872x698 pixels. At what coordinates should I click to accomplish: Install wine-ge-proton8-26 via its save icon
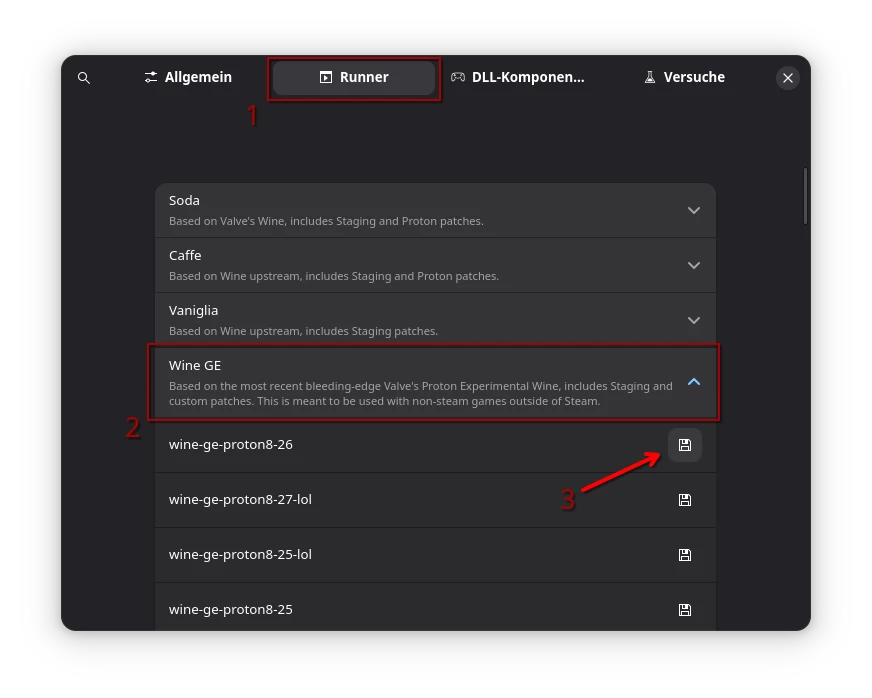(x=685, y=445)
